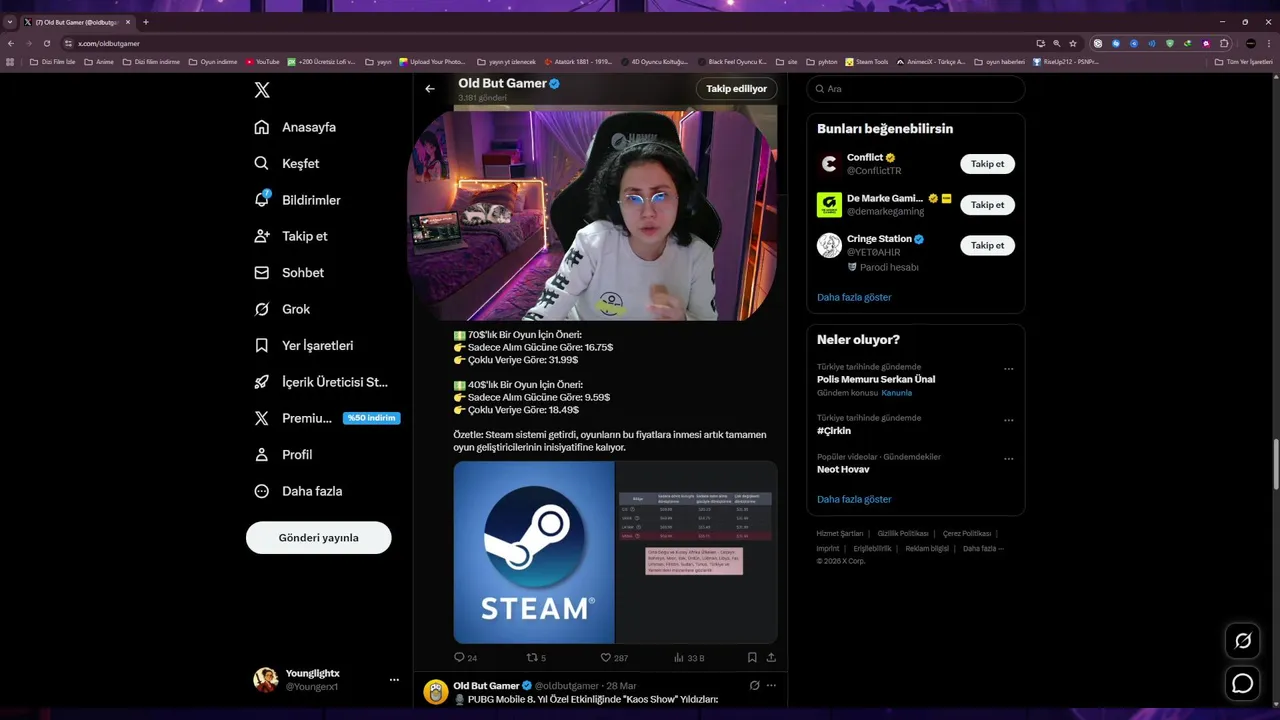Click the page scrollbar thumb
Viewport: 1280px width, 720px height.
coord(1275,463)
